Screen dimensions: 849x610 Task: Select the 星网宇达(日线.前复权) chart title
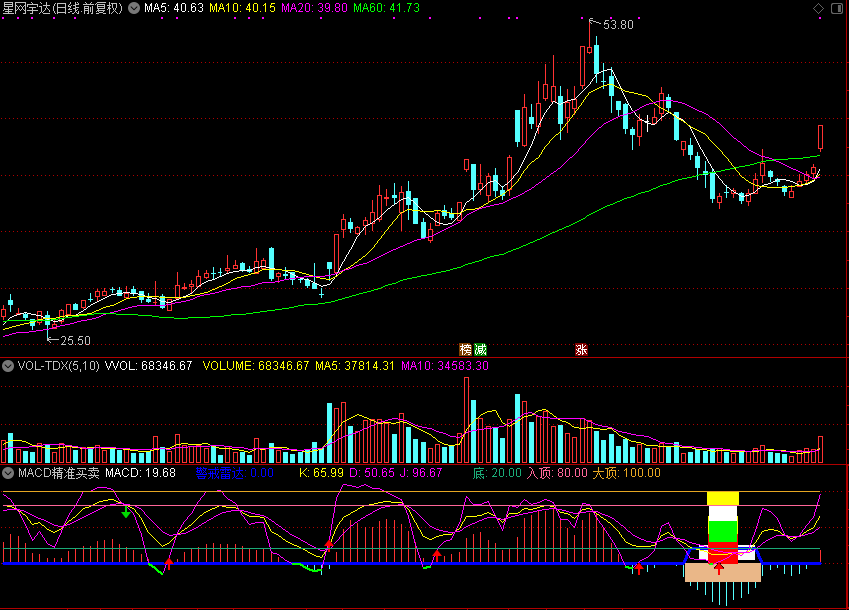tap(63, 8)
